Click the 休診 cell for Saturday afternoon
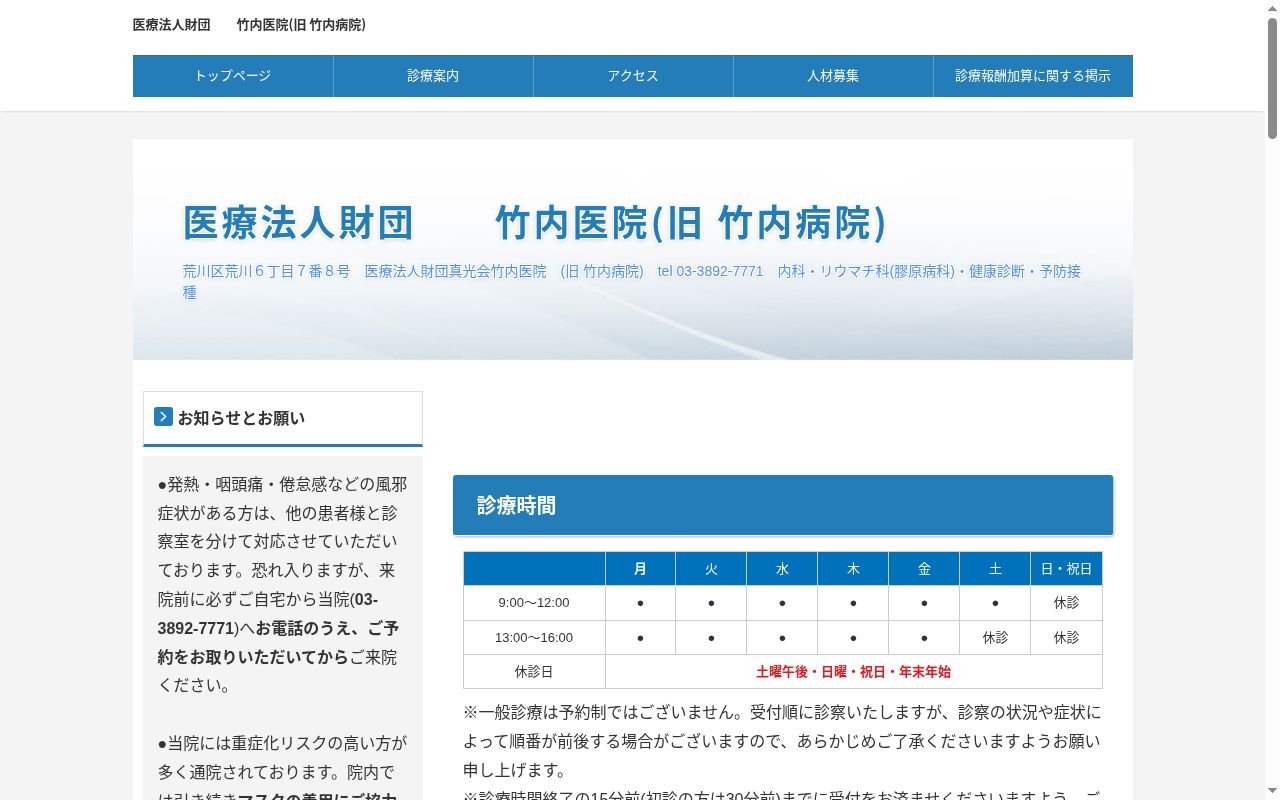1280x800 pixels. tap(995, 637)
